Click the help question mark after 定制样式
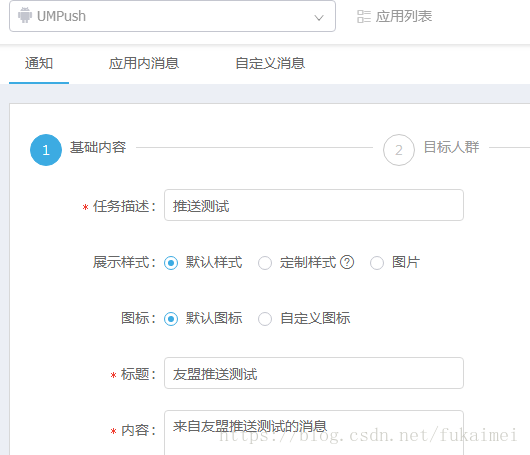Screen dimensions: 530x455 (347, 262)
